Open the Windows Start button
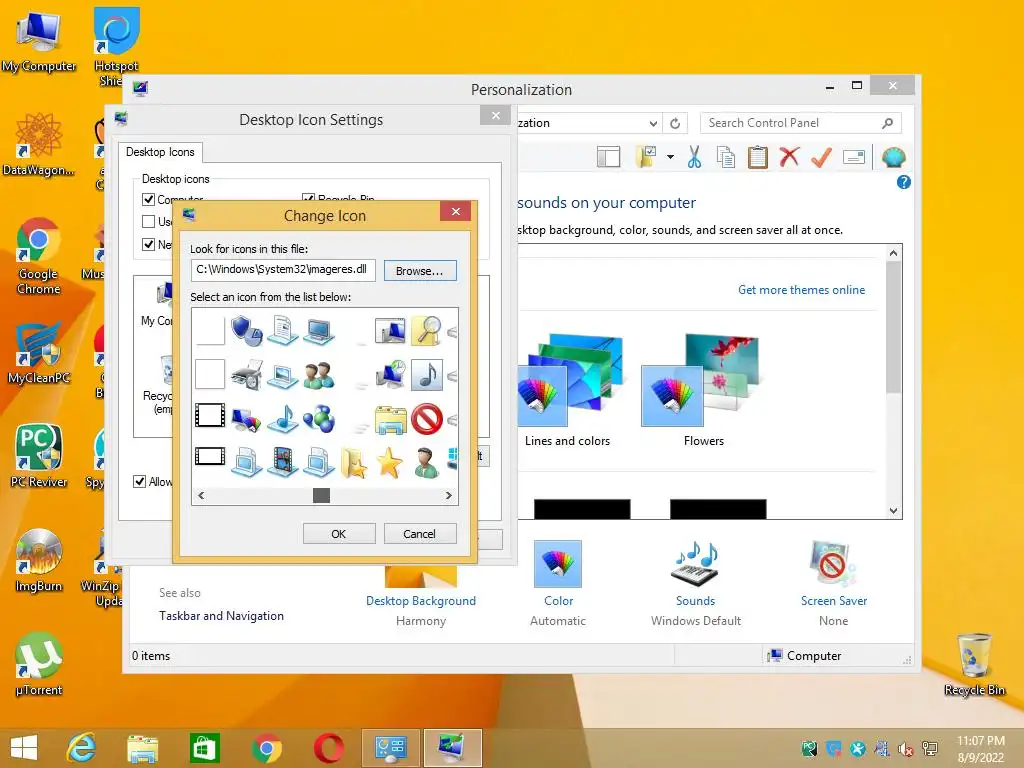This screenshot has height=768, width=1024. (x=24, y=748)
